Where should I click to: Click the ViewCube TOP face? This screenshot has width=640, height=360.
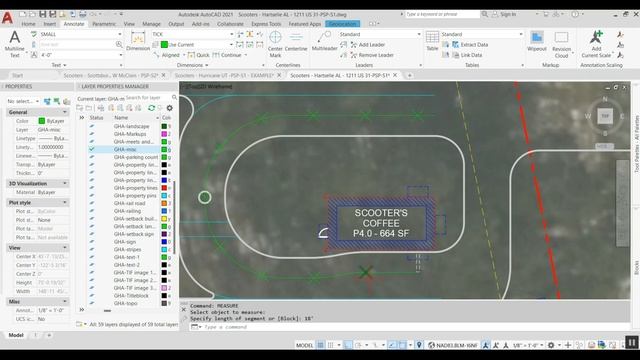(605, 116)
